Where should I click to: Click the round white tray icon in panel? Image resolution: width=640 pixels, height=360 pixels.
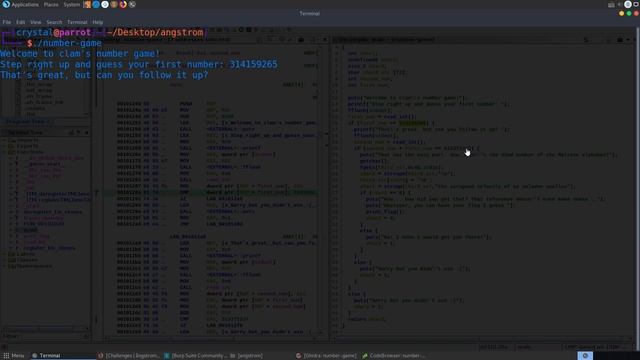[628, 4]
